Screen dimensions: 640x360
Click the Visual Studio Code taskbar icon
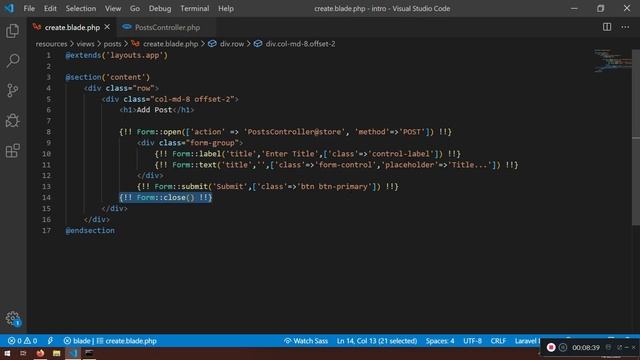(x=73, y=353)
